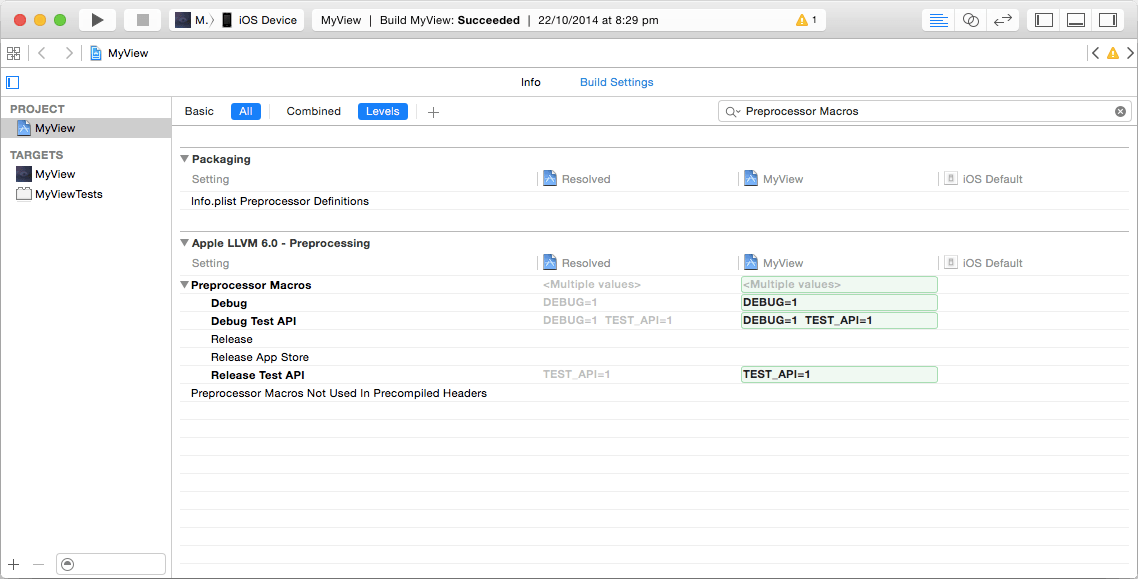
Task: Show All build settings
Action: (246, 112)
